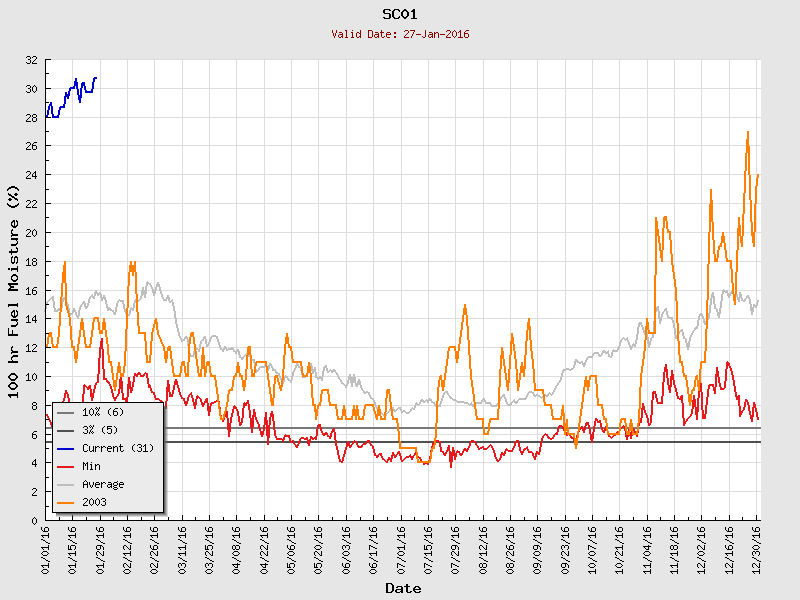Select the Valid Date 27-Jan-2016 text
800x600 pixels.
[400, 34]
